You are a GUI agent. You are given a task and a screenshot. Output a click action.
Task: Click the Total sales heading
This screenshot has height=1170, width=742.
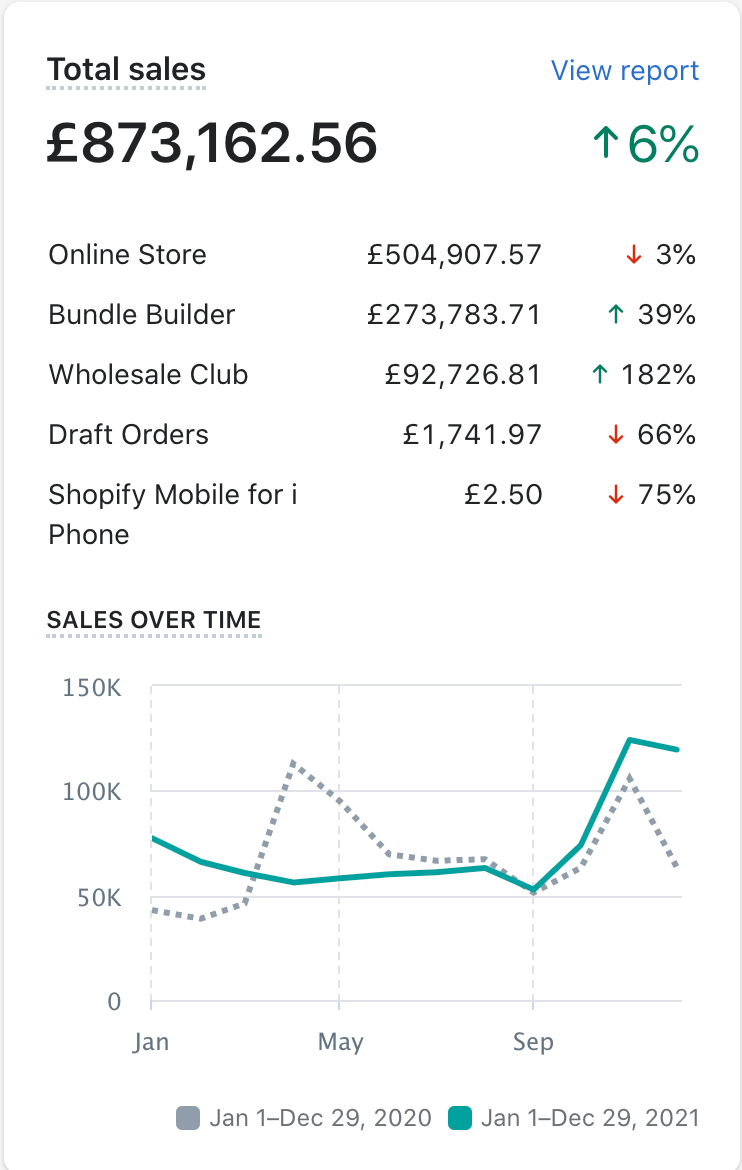point(127,70)
